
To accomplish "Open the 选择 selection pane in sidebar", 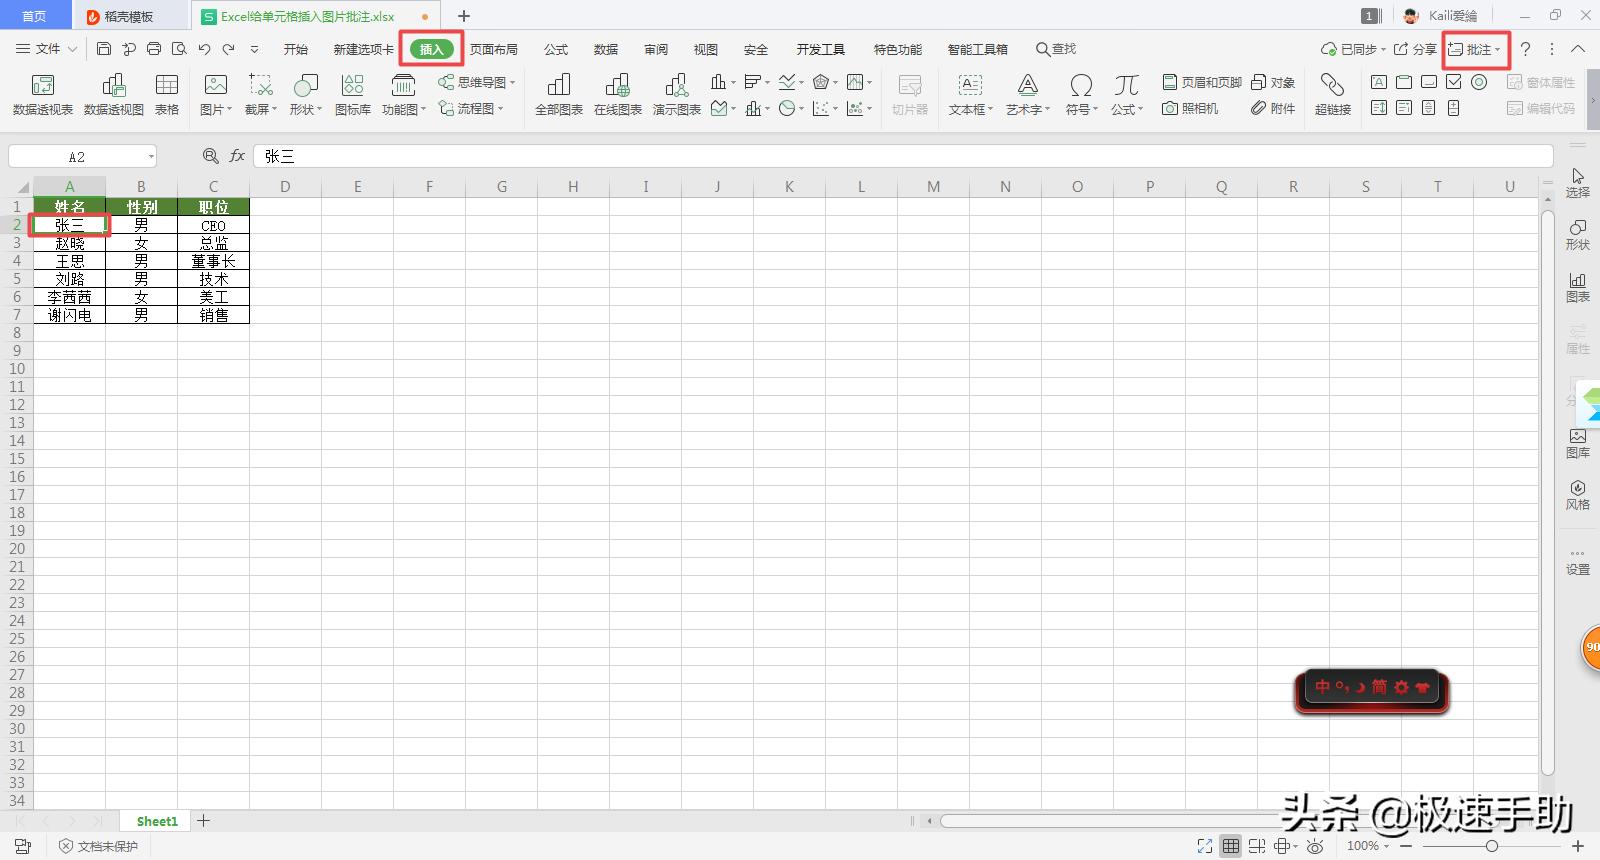I will (x=1577, y=183).
